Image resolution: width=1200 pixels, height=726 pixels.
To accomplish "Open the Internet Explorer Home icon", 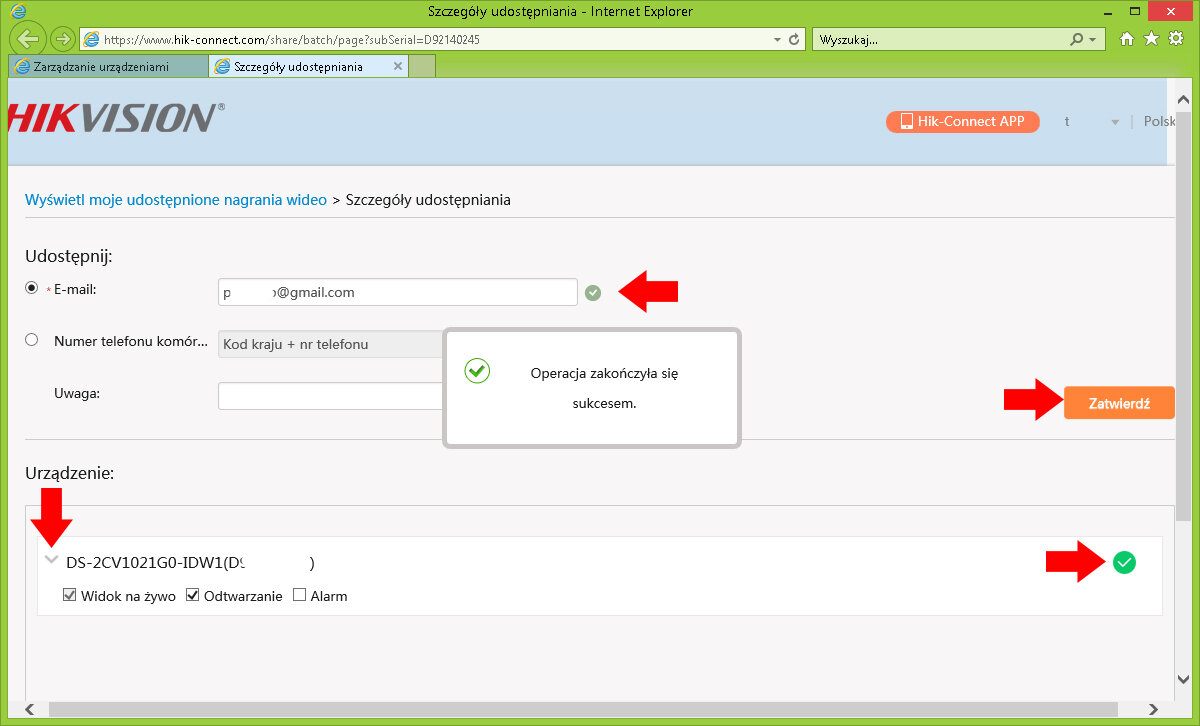I will click(1127, 39).
